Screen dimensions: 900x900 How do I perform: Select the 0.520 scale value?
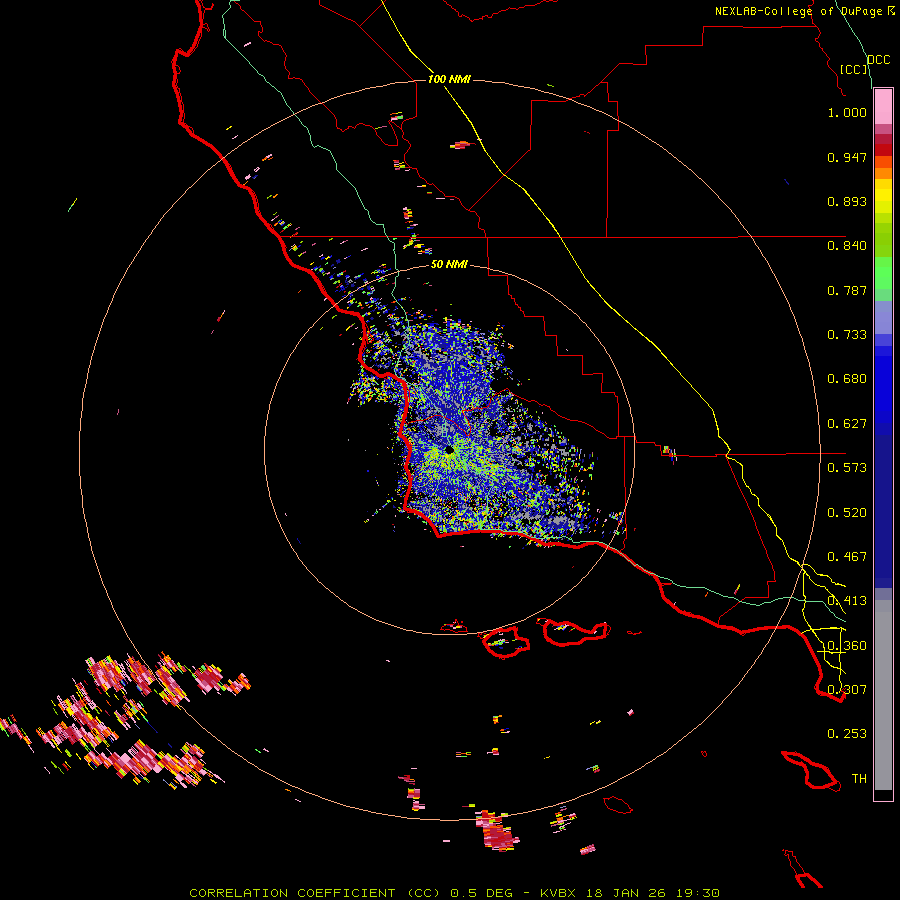(847, 513)
